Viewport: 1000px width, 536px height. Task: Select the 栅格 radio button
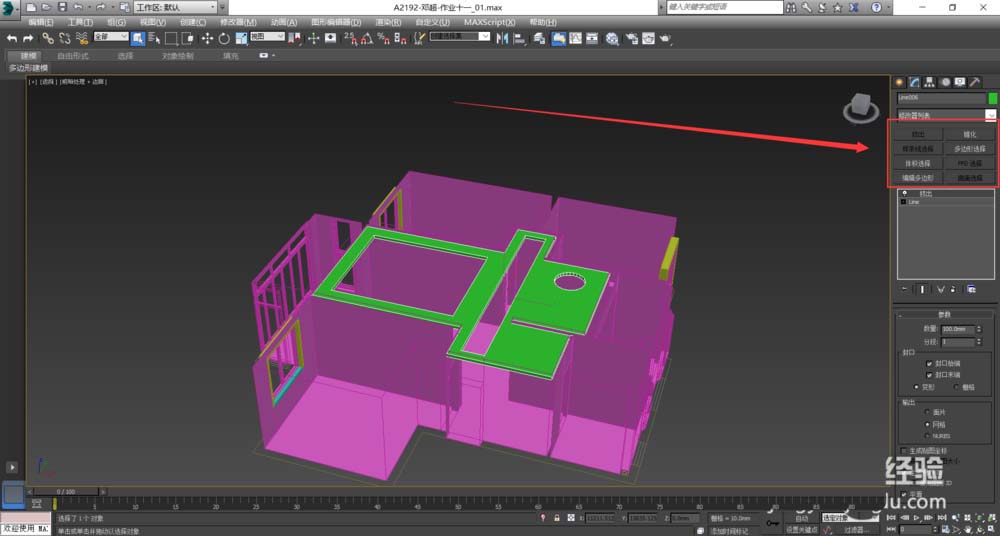[956, 387]
